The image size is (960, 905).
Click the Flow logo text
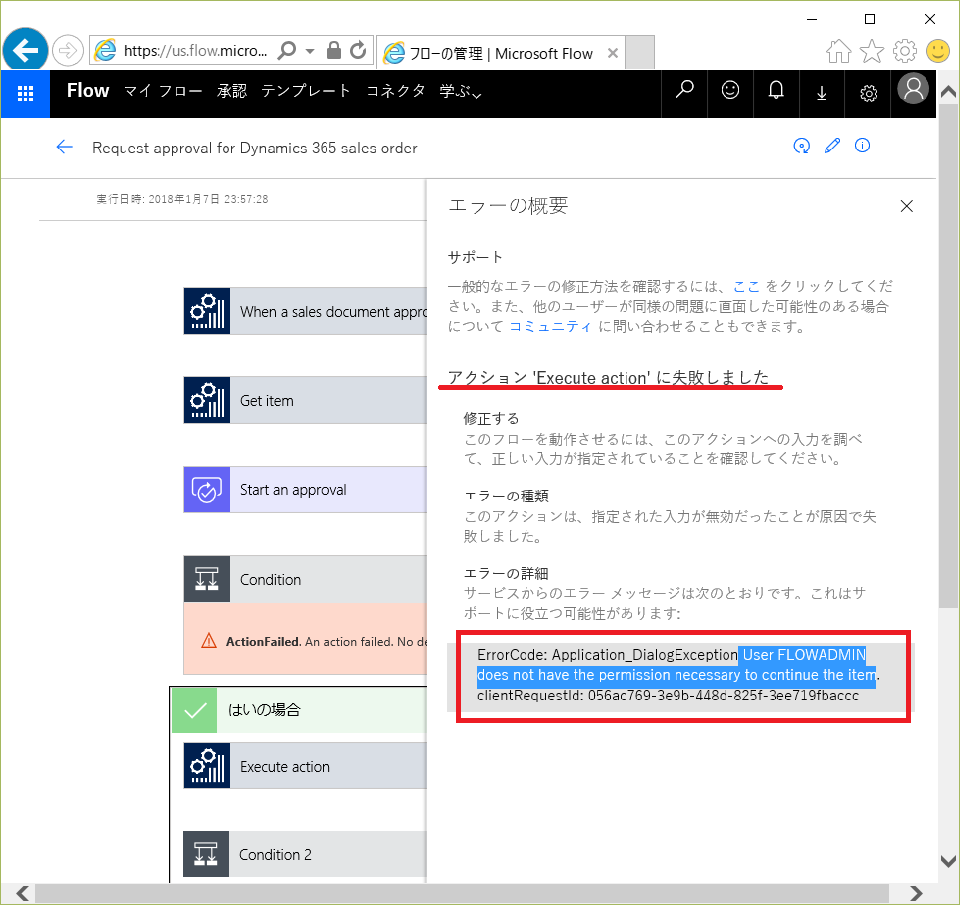pyautogui.click(x=88, y=91)
